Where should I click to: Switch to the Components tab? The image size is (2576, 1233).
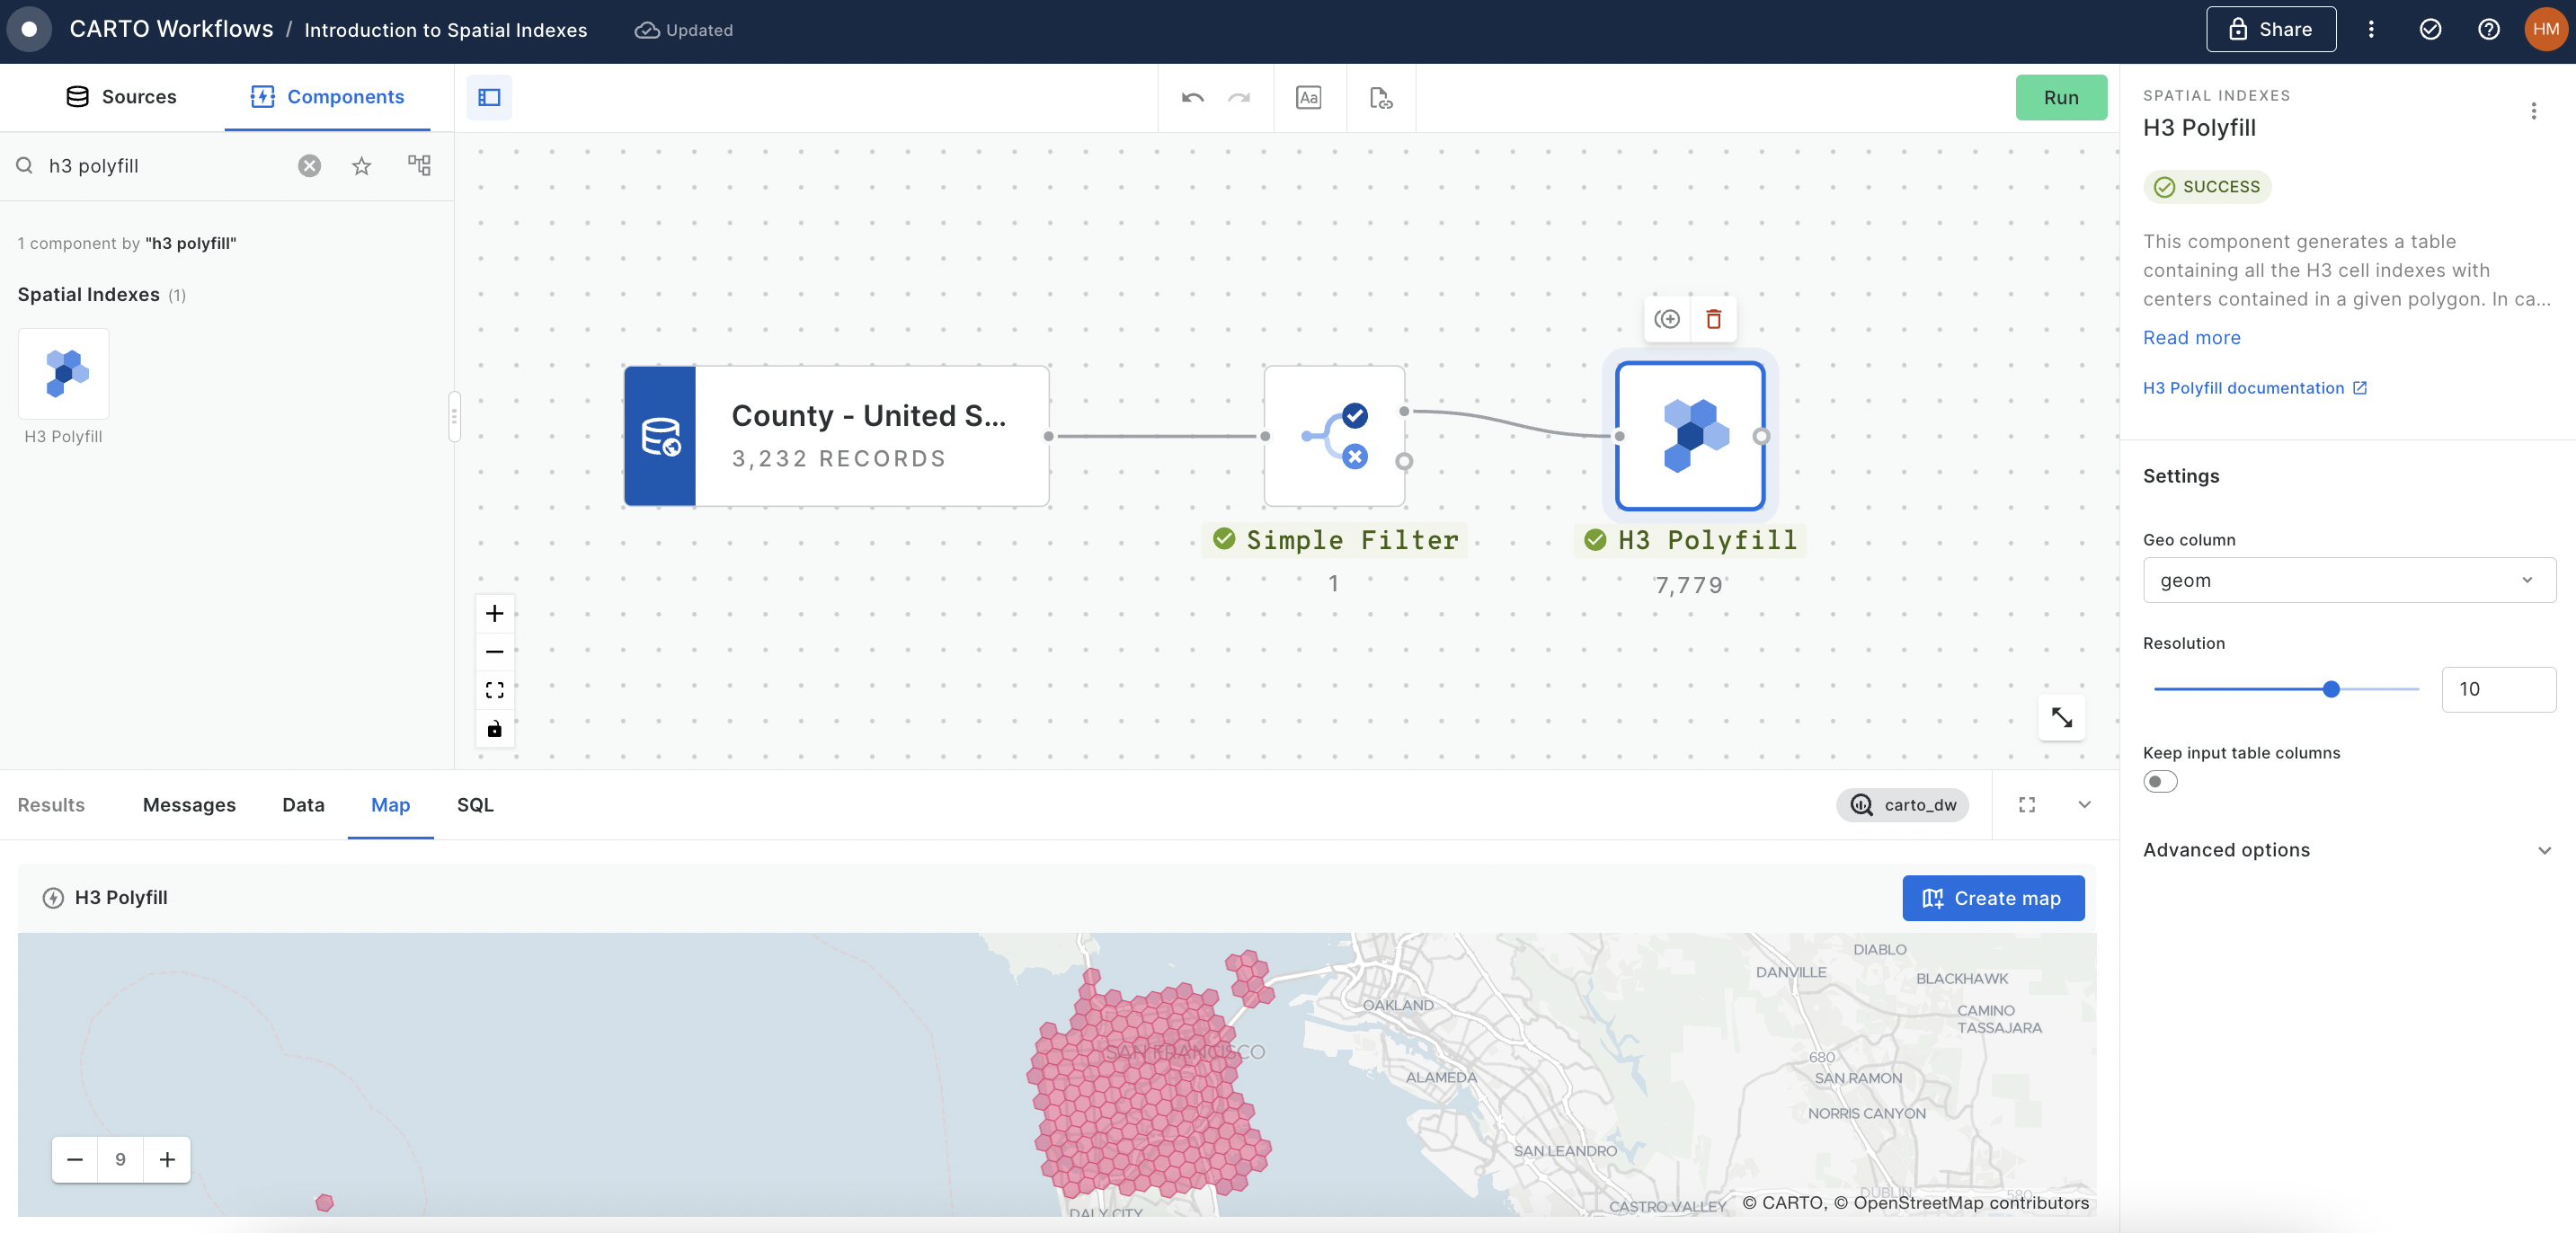tap(327, 97)
